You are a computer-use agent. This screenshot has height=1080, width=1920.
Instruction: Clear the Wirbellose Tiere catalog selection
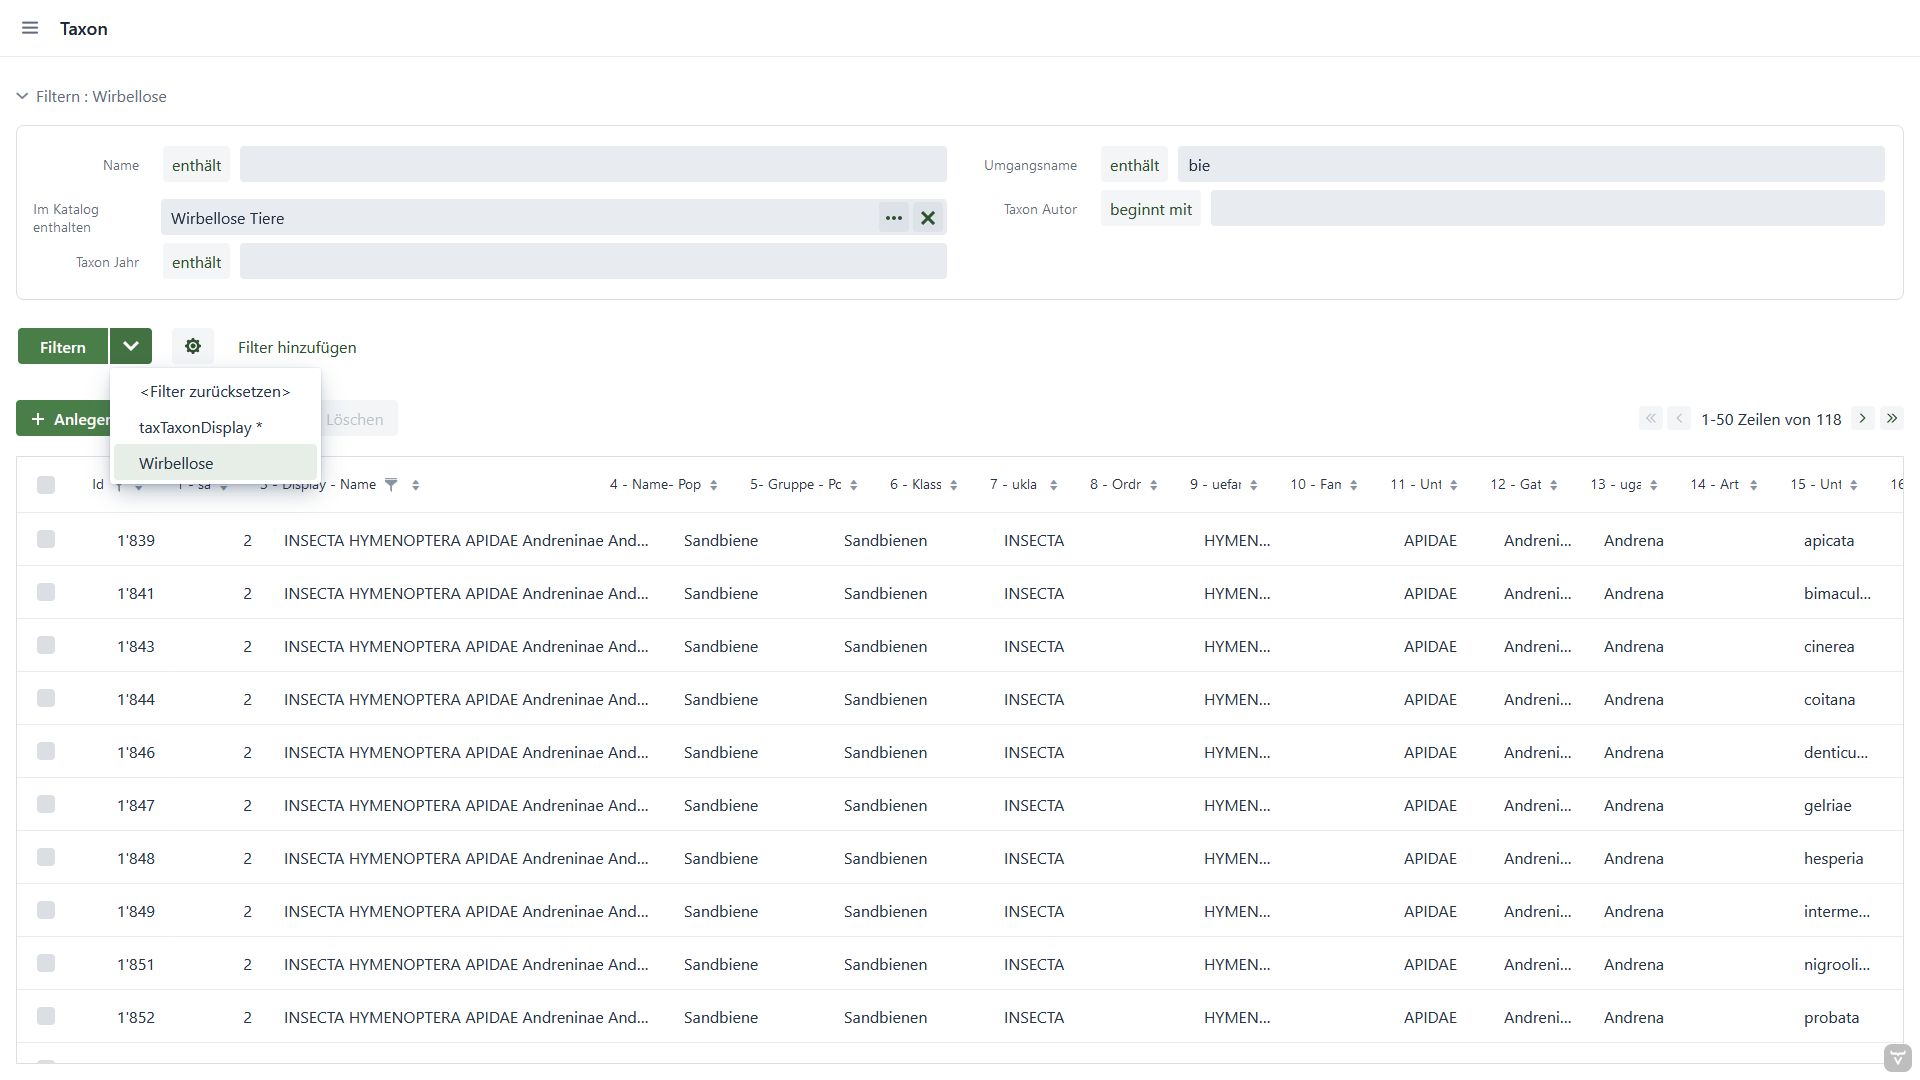point(928,218)
